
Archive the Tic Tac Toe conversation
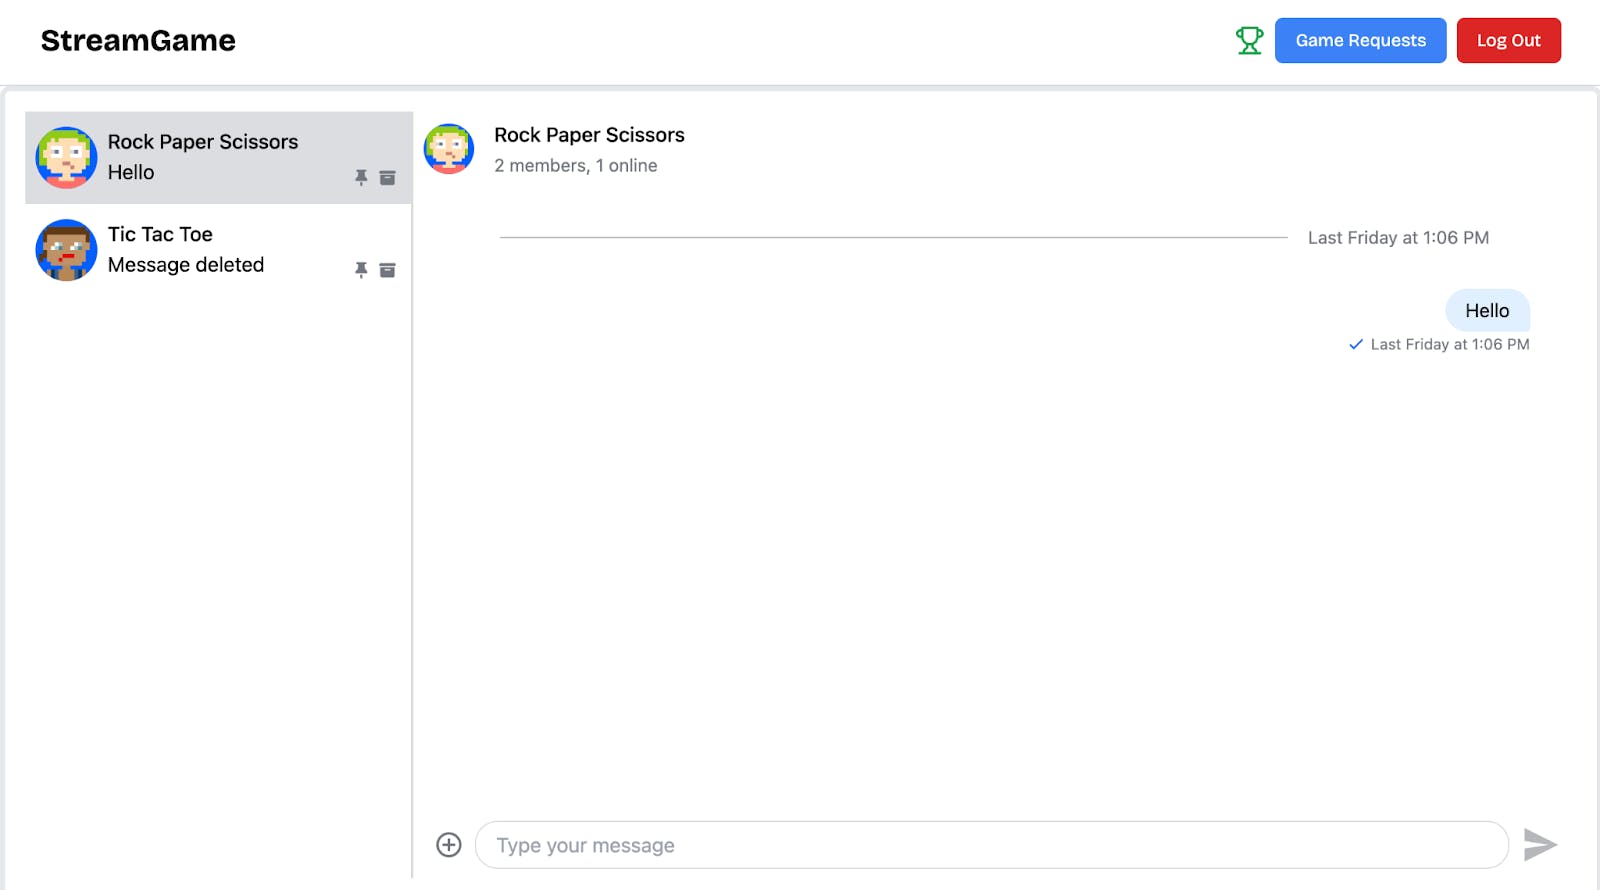pos(388,270)
